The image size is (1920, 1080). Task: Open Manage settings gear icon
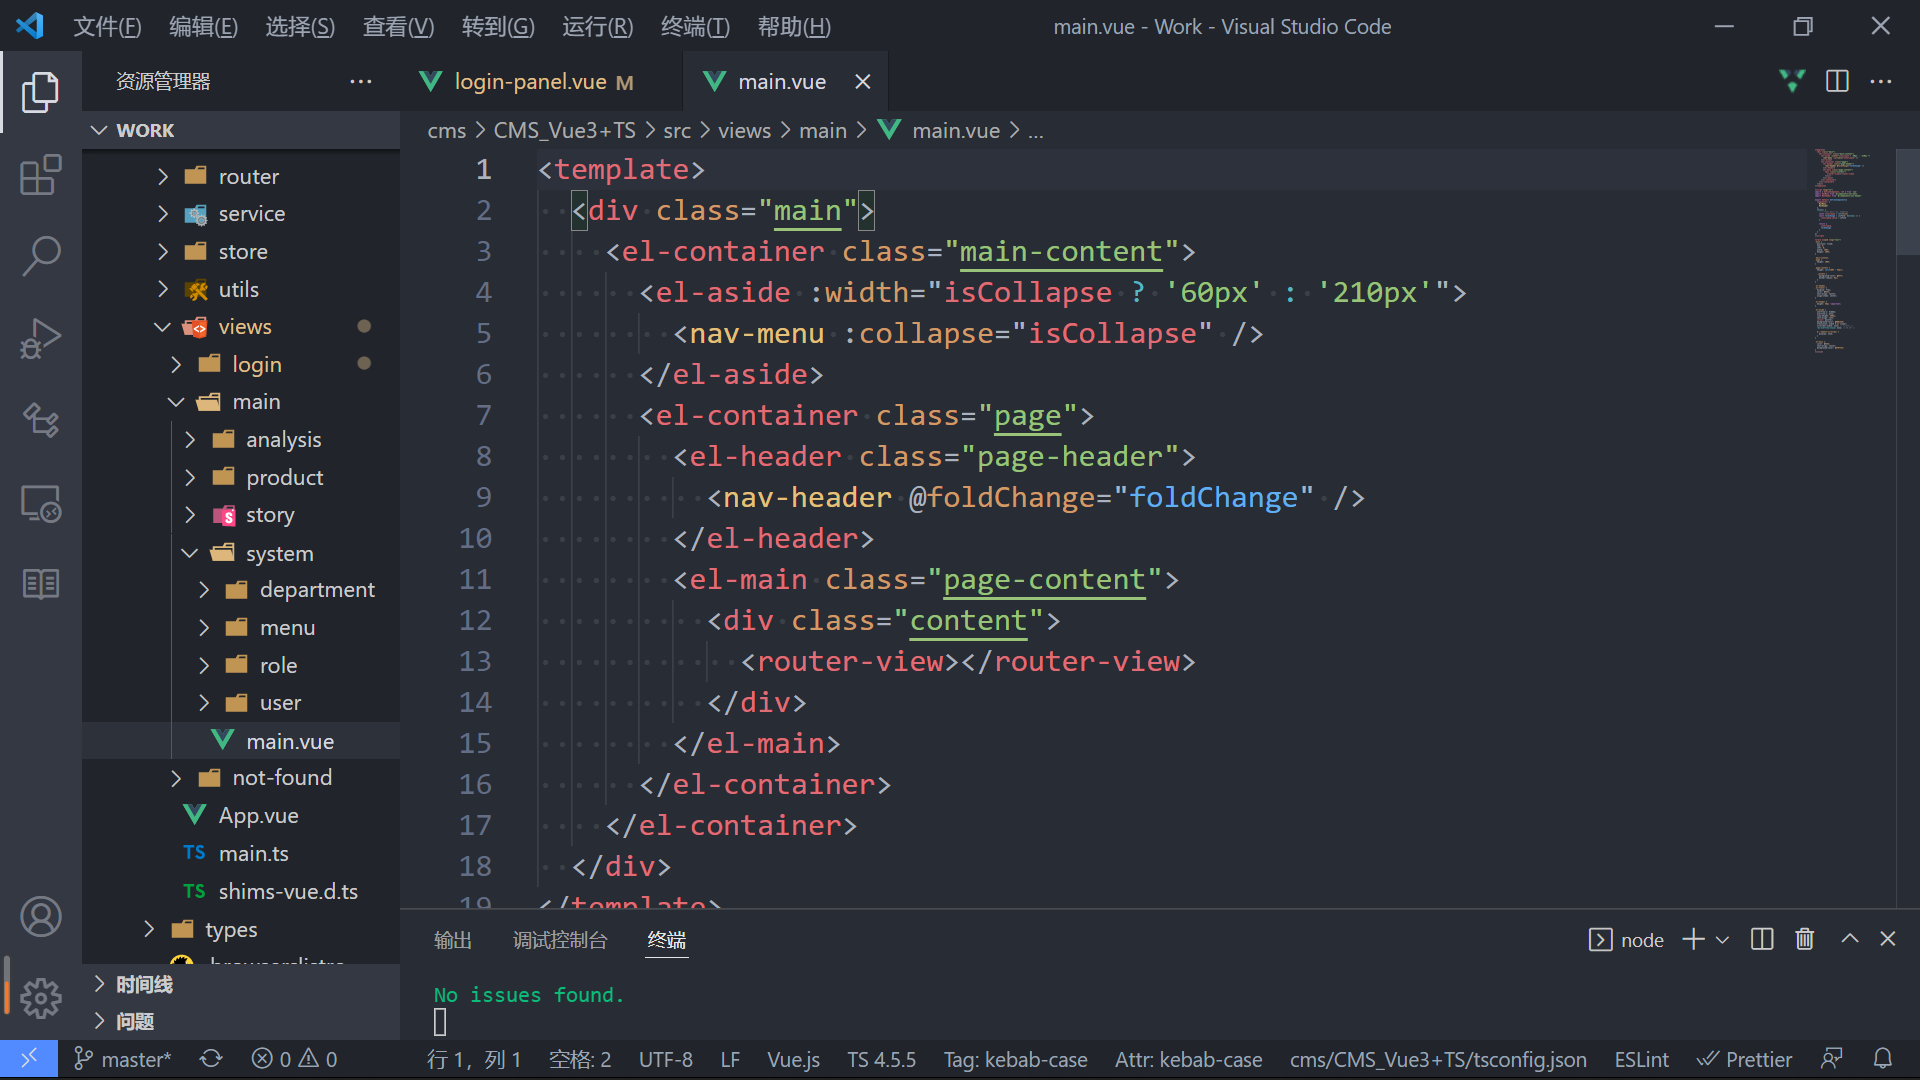click(40, 997)
